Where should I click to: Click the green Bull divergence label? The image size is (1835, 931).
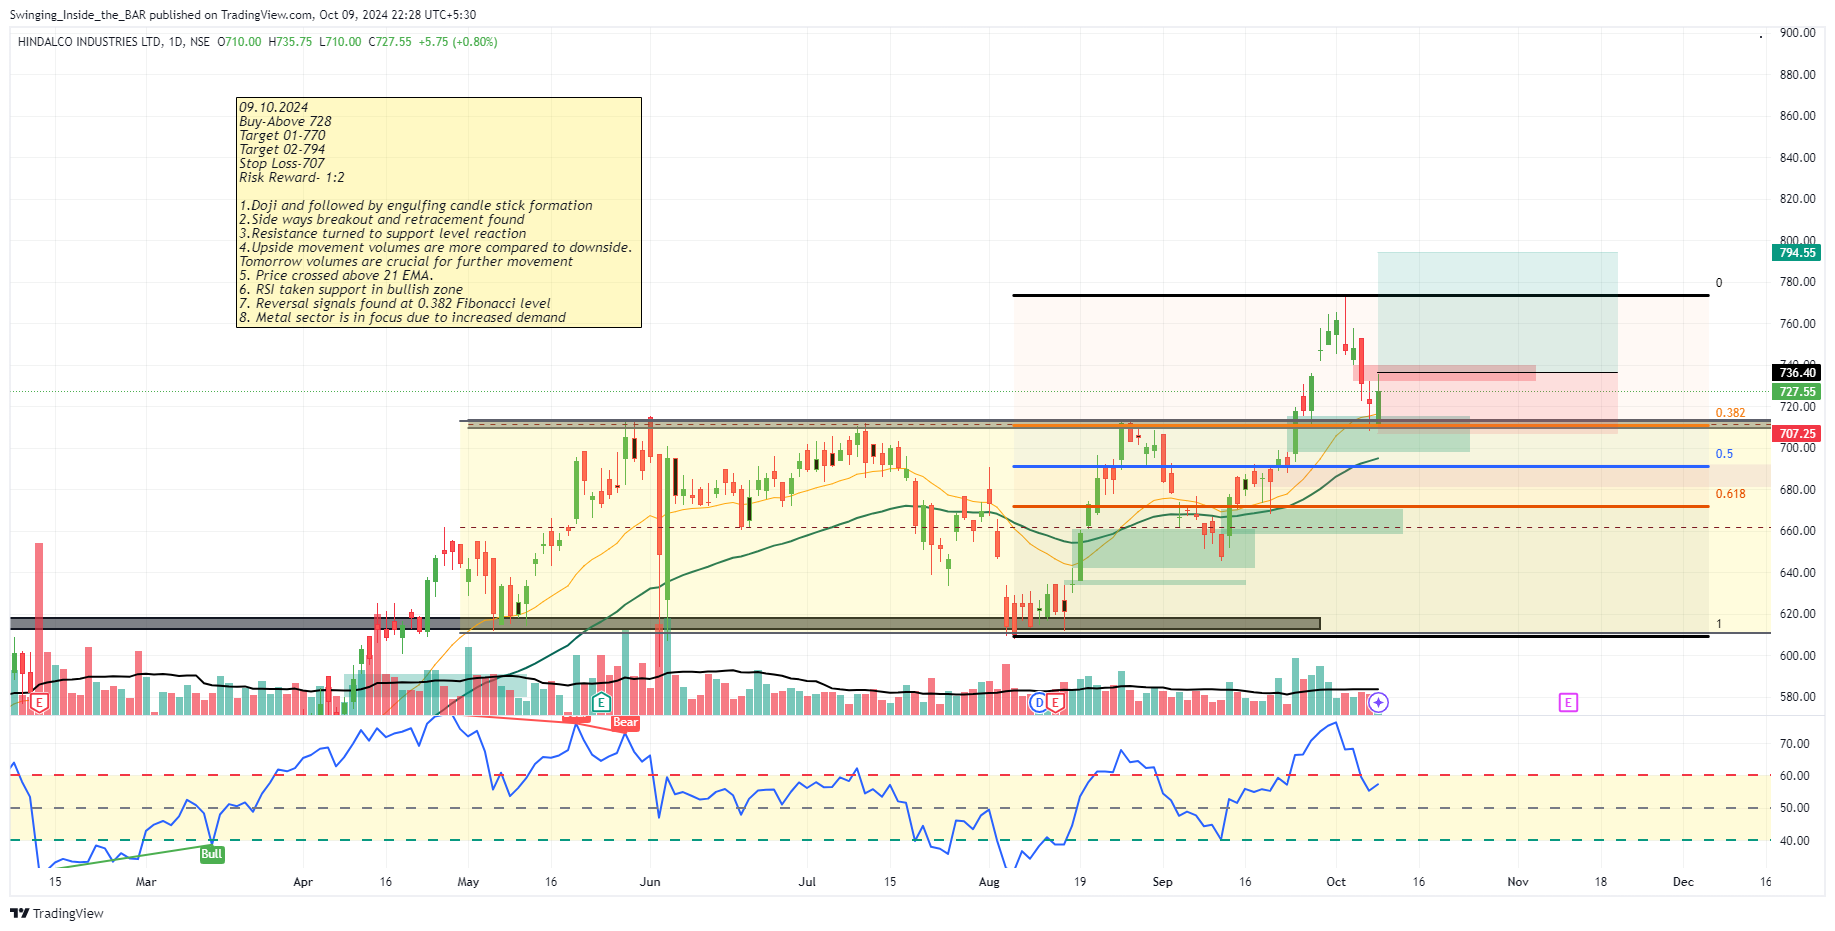click(x=212, y=854)
